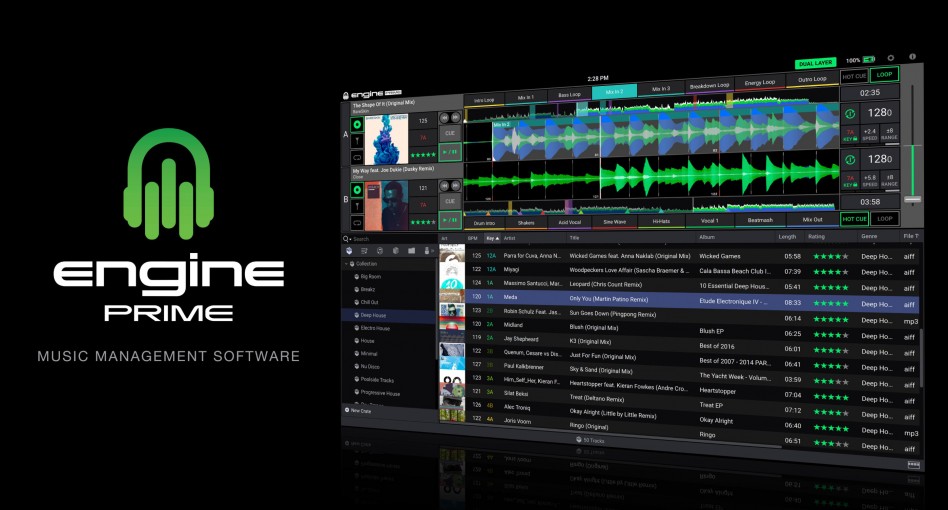
Task: Click the deck A fast-forward icon
Action: coord(456,117)
